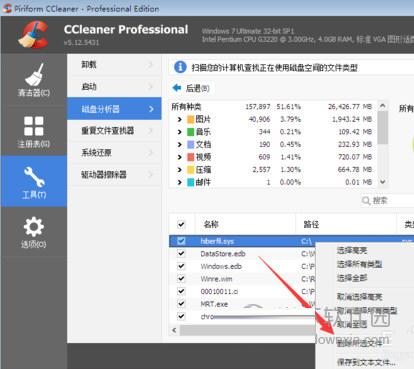Uncheck the chro... file checkbox
The height and width of the screenshot is (369, 414).
pos(181,316)
